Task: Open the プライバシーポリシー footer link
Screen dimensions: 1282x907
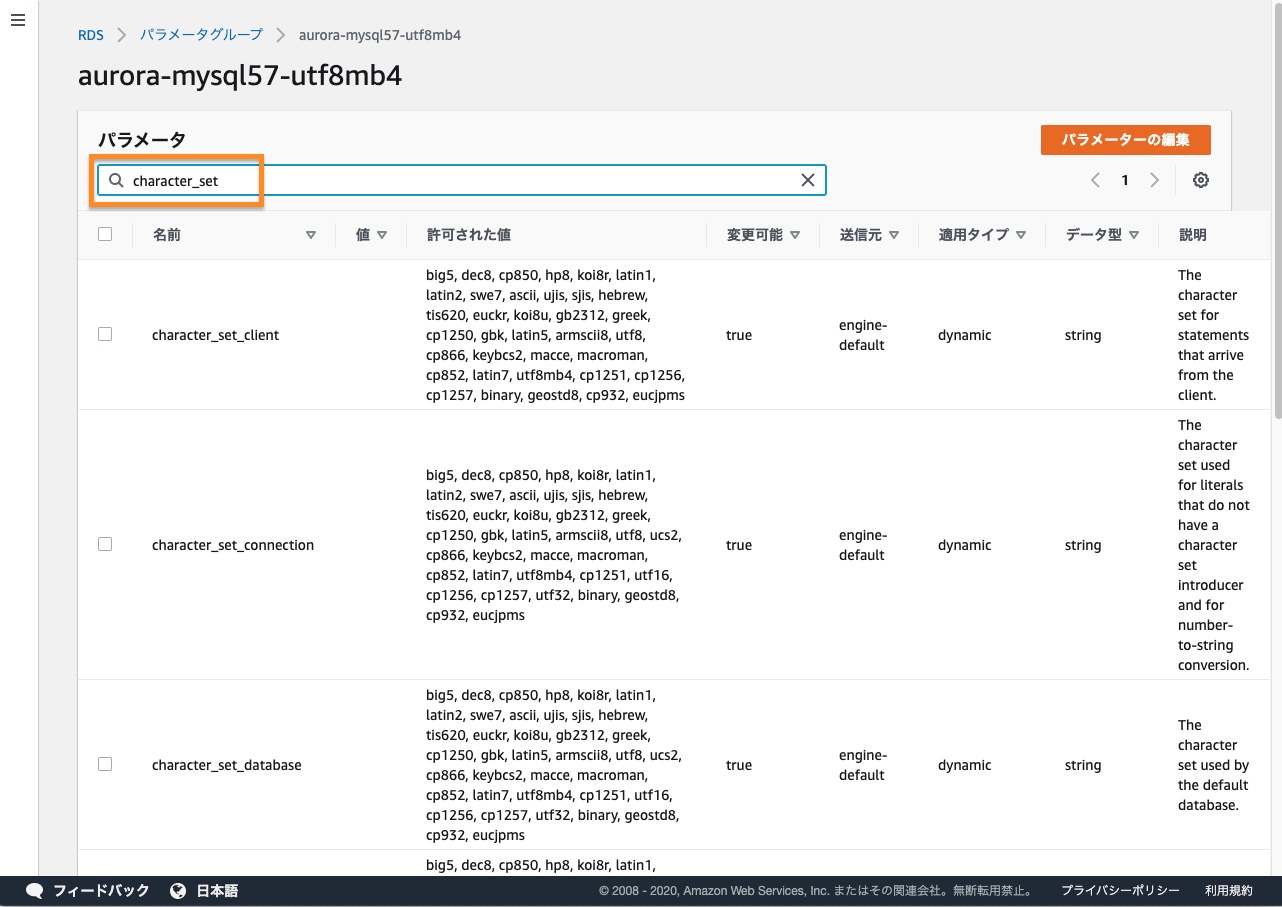Action: click(x=1120, y=890)
